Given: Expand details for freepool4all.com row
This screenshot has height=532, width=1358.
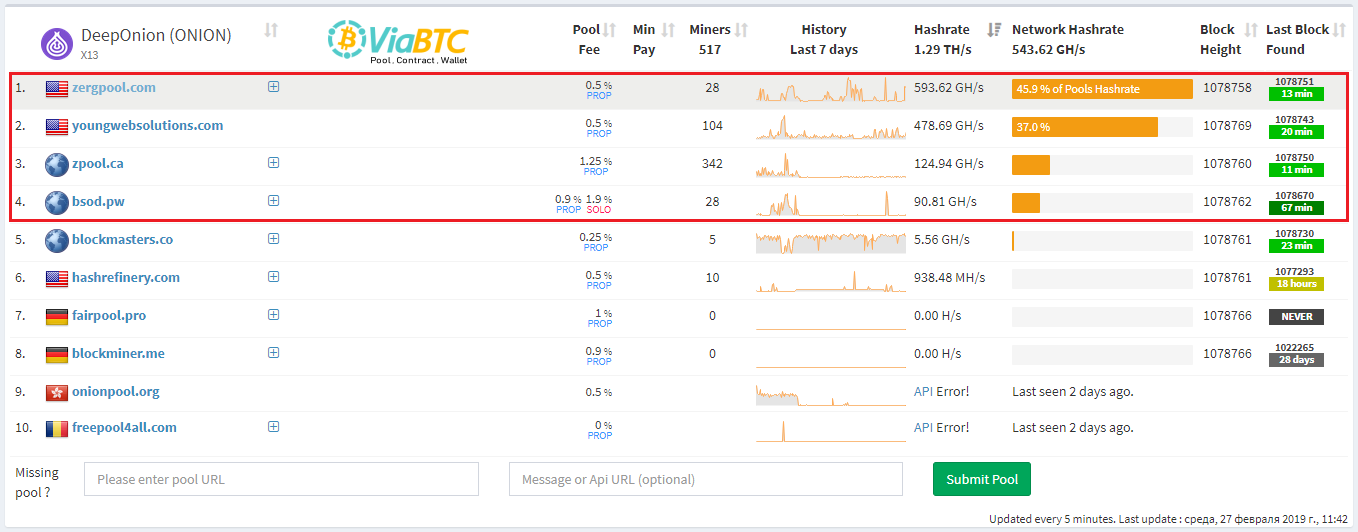Looking at the screenshot, I should click(273, 426).
